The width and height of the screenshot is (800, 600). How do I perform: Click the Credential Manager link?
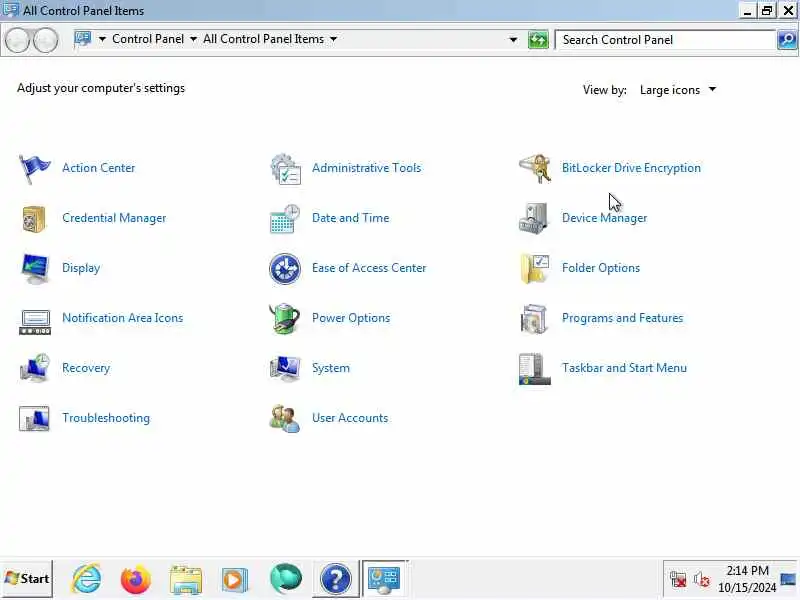(114, 218)
